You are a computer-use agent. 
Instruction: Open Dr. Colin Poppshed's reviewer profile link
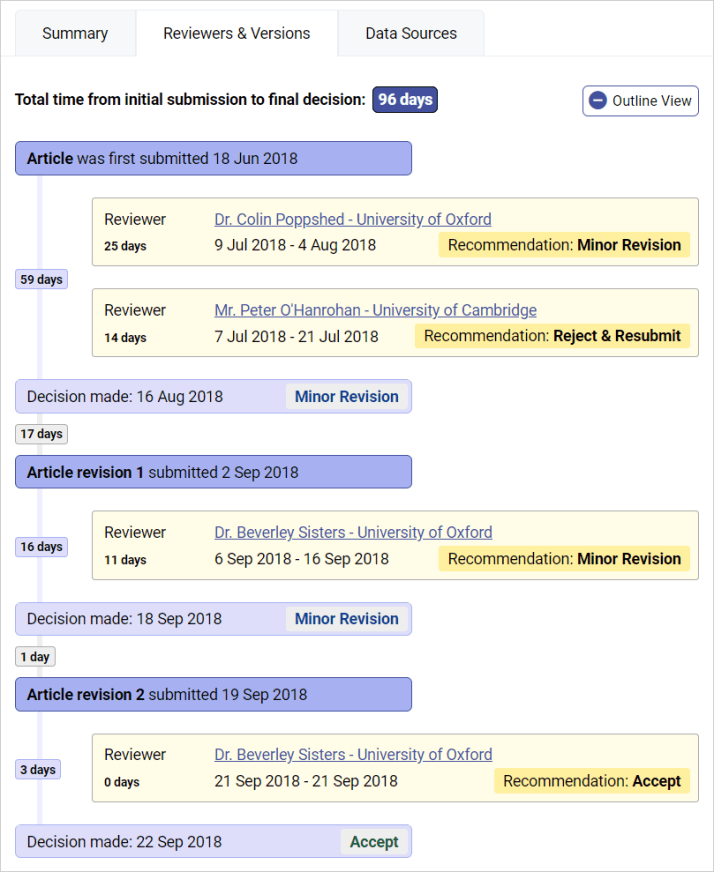pyautogui.click(x=352, y=219)
